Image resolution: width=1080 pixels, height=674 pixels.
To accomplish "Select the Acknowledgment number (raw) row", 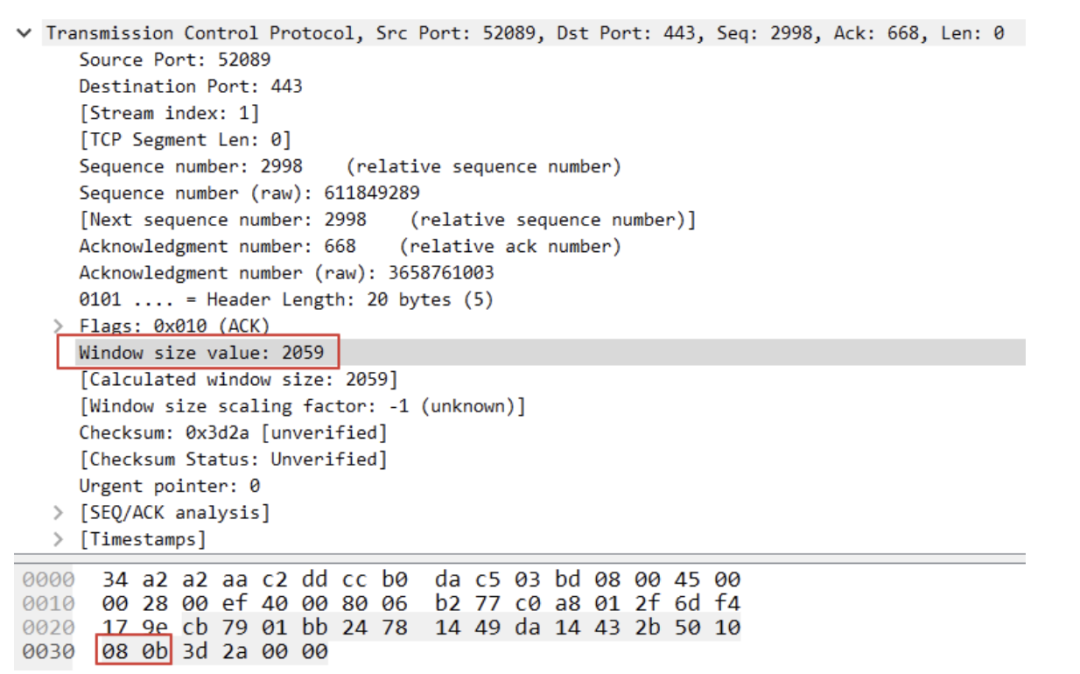I will pyautogui.click(x=286, y=273).
